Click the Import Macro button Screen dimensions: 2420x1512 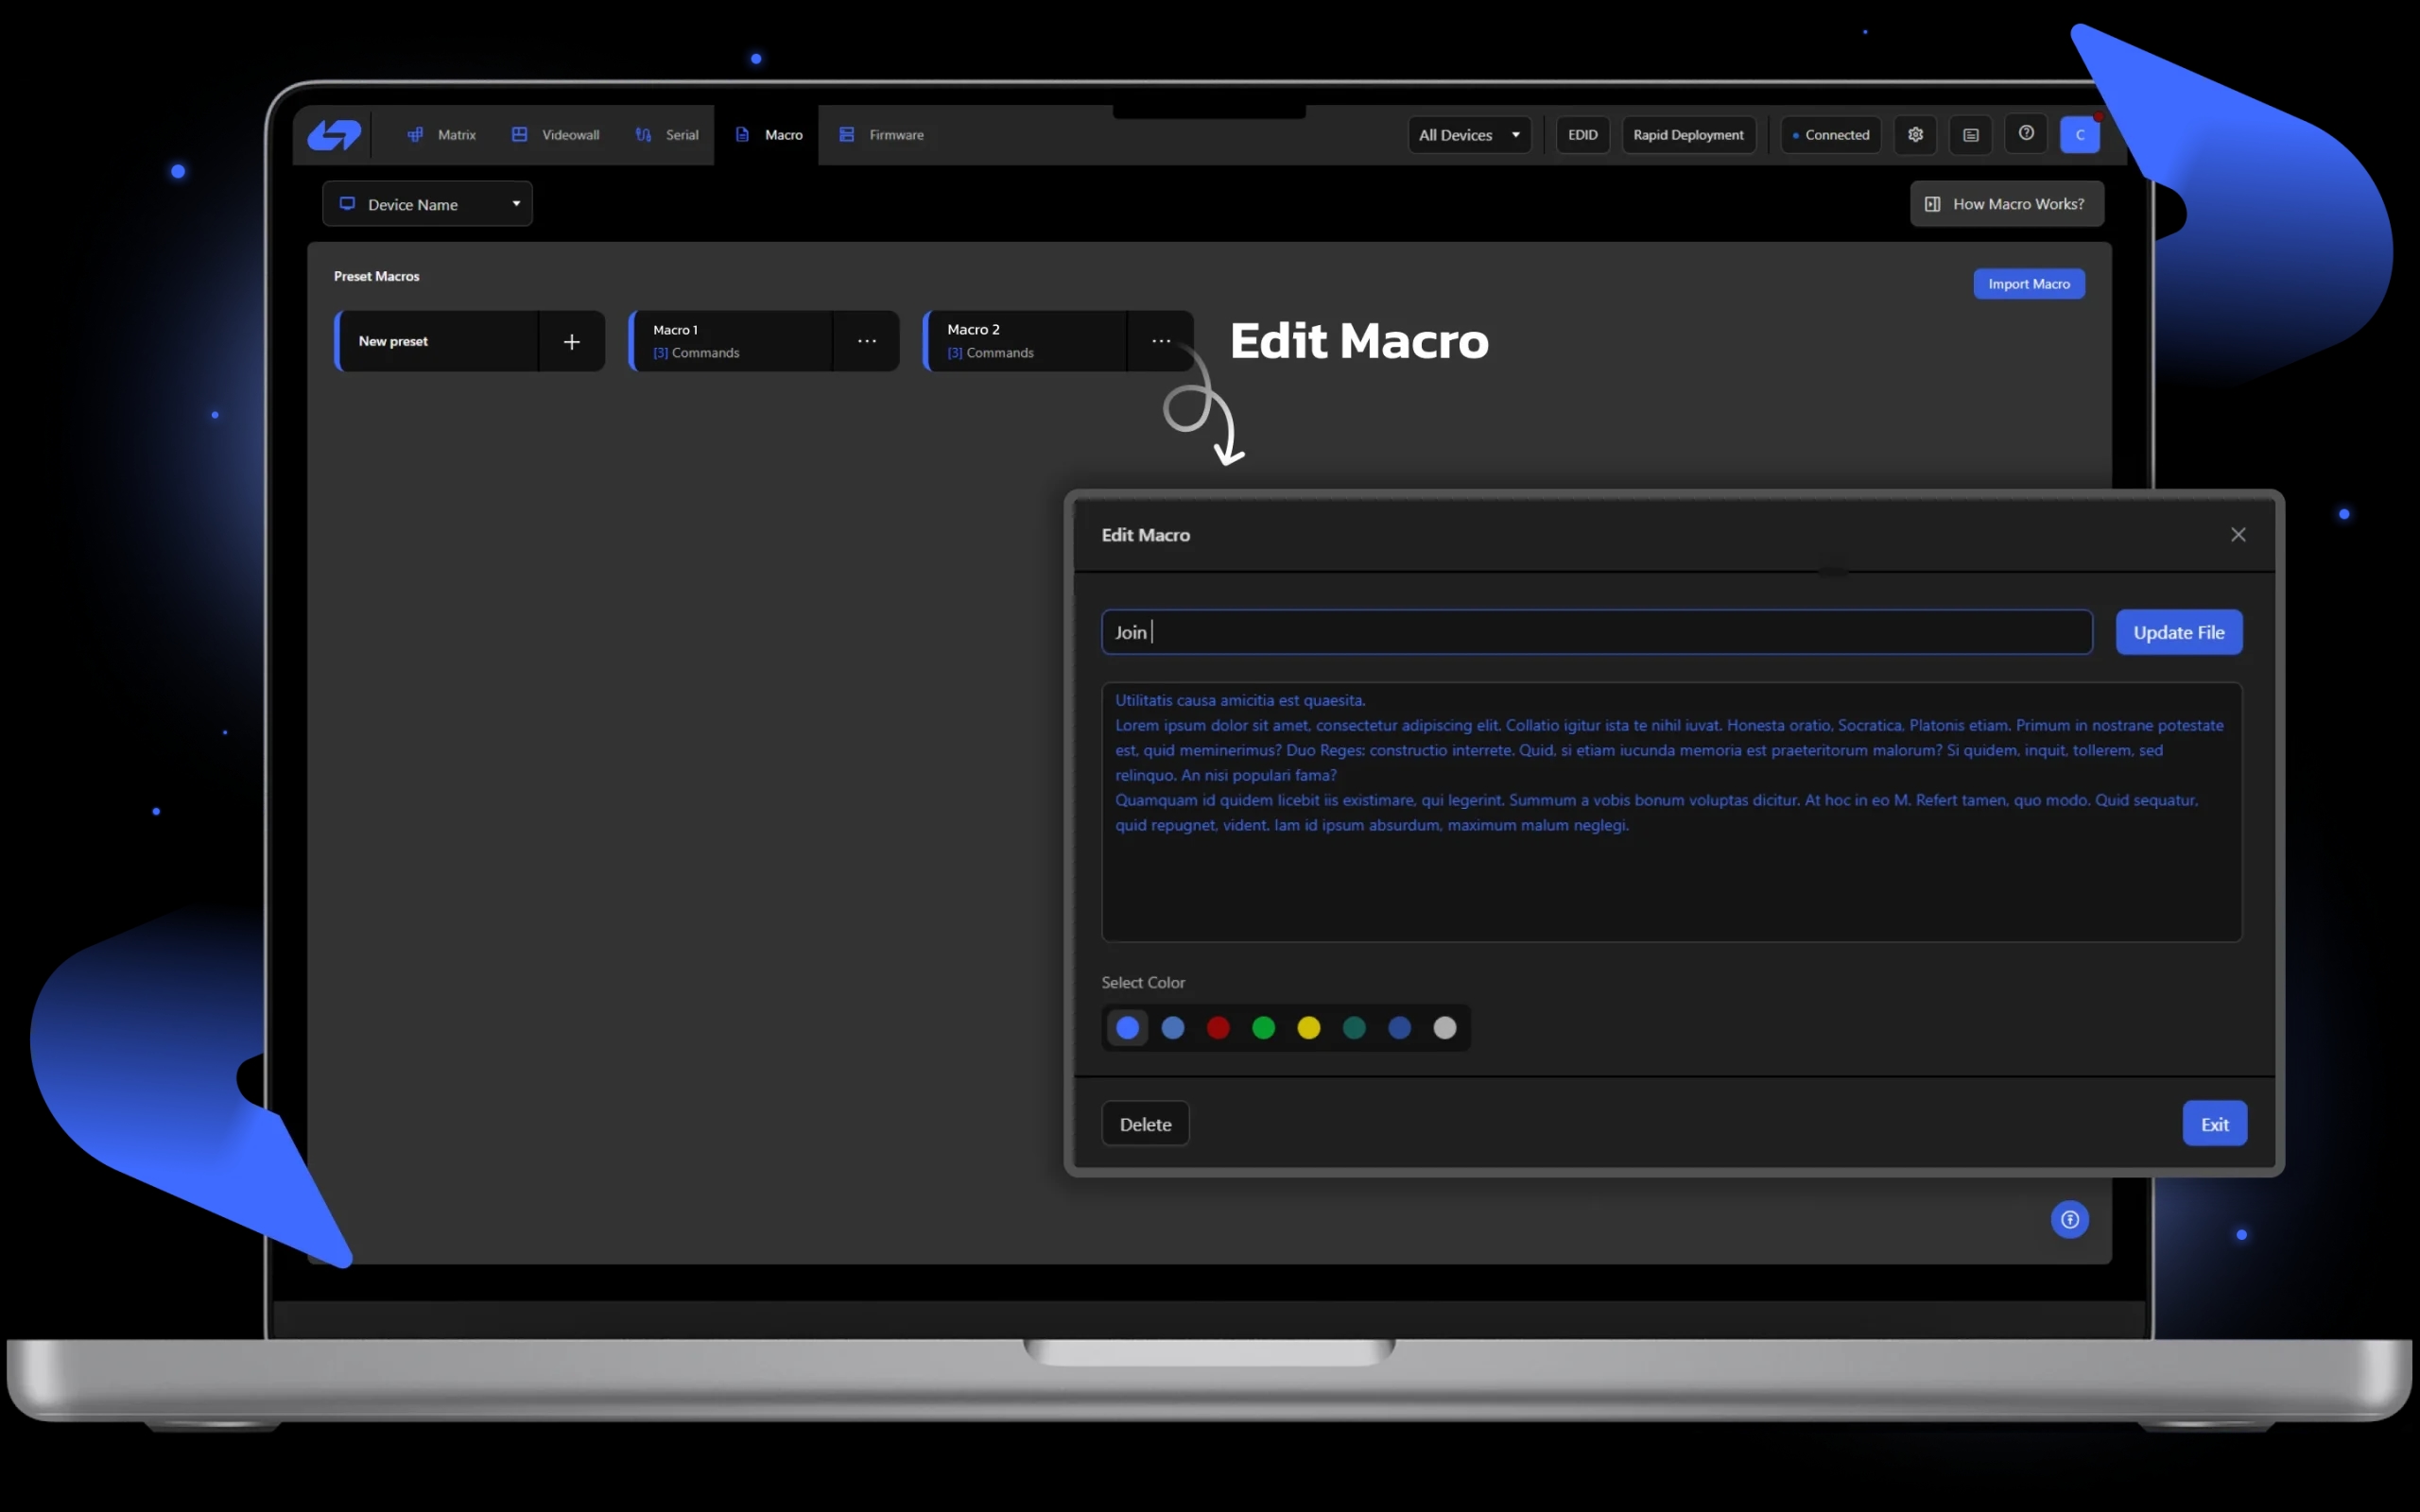pyautogui.click(x=2029, y=283)
